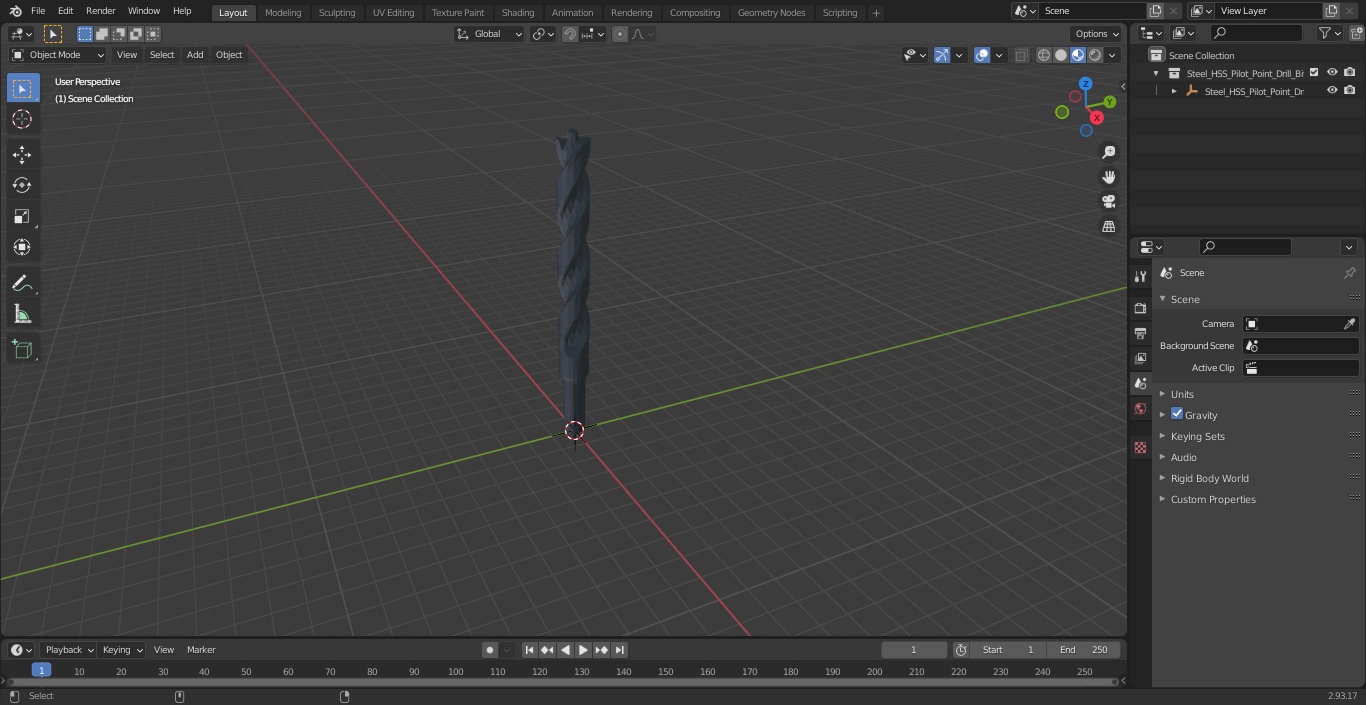
Task: Open the Tool properties tab
Action: 1140,276
